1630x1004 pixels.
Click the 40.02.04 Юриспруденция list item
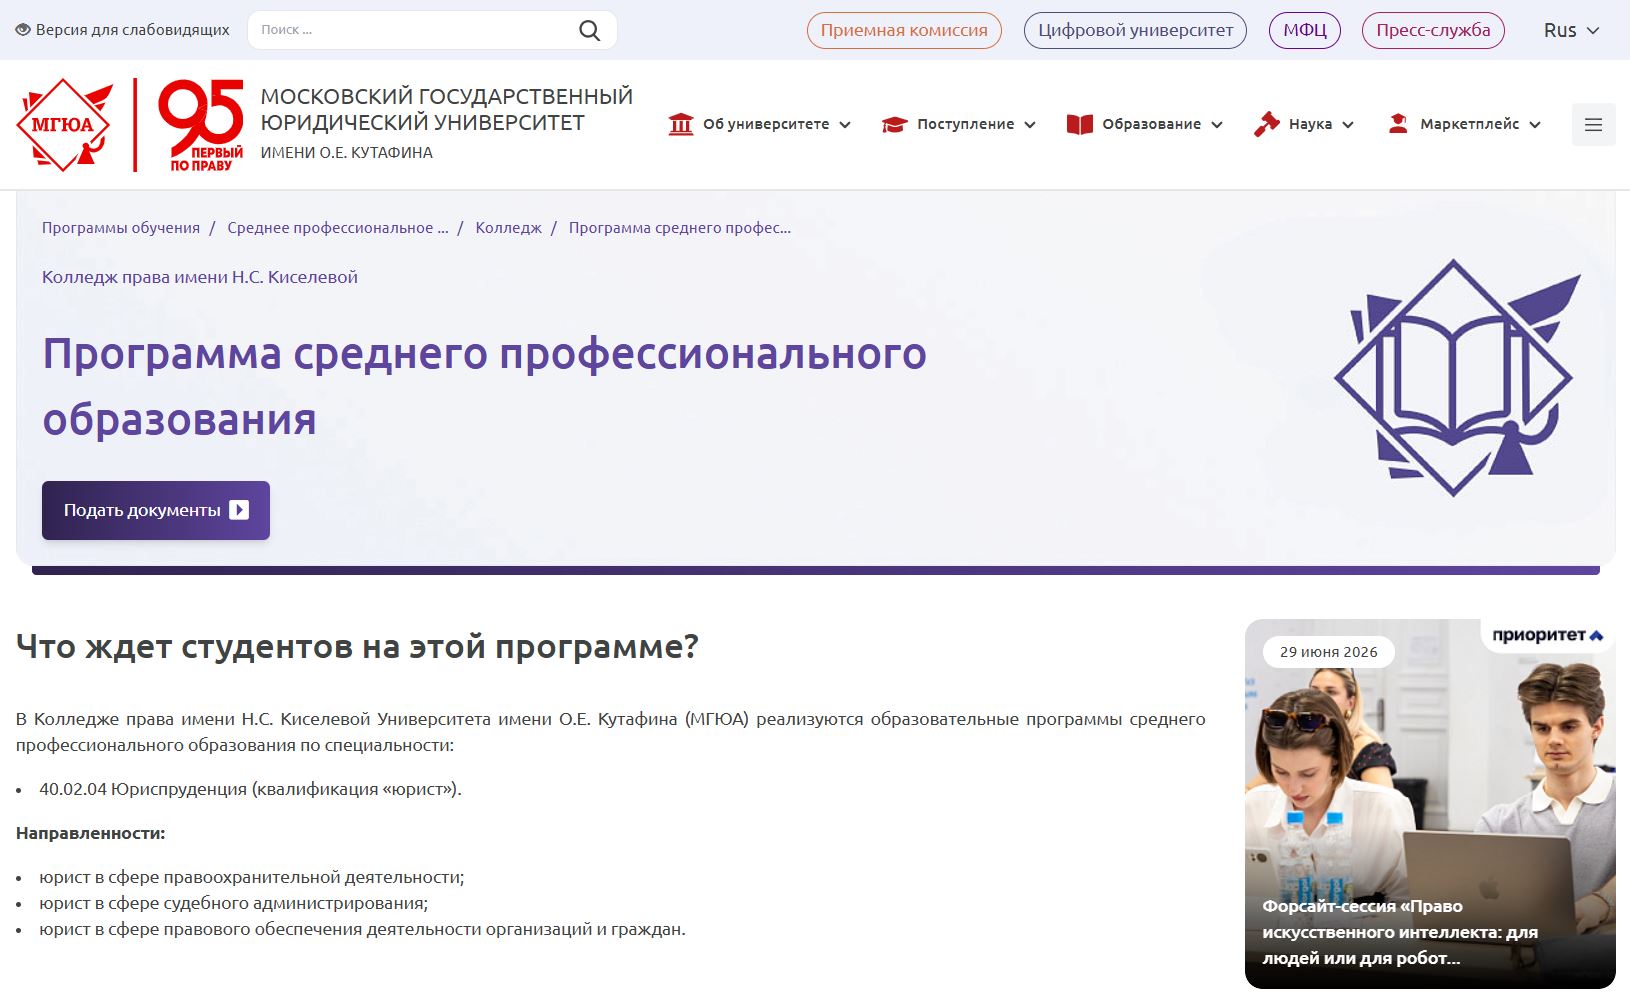point(250,789)
